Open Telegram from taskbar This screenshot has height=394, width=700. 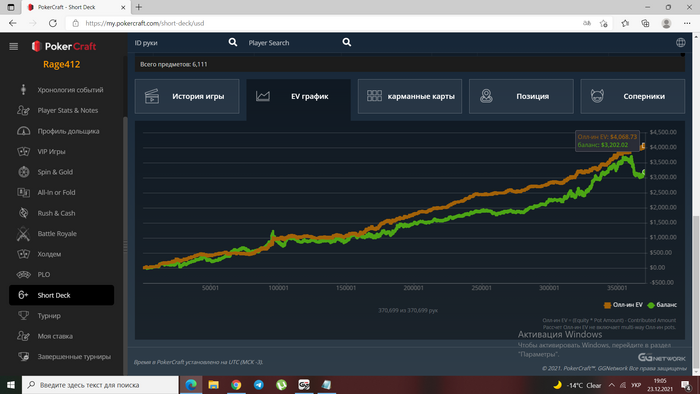point(258,385)
